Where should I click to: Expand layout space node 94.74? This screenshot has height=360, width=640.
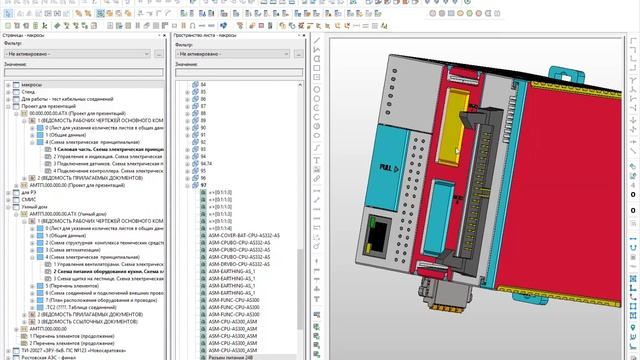187,164
